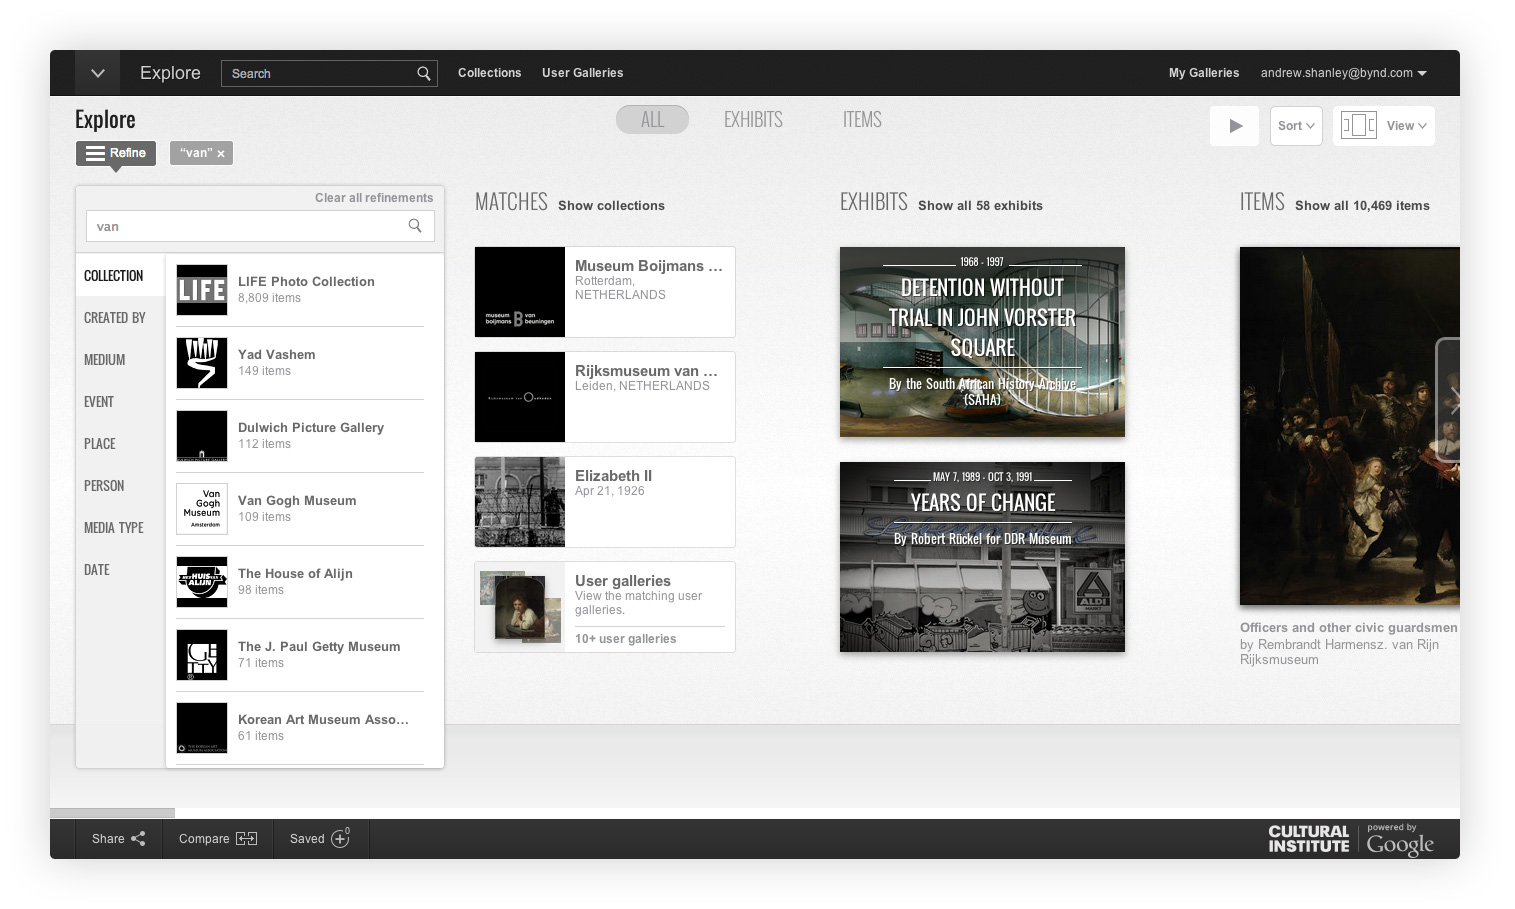The height and width of the screenshot is (909, 1515).
Task: Open the View layout dropdown
Action: click(x=1384, y=126)
